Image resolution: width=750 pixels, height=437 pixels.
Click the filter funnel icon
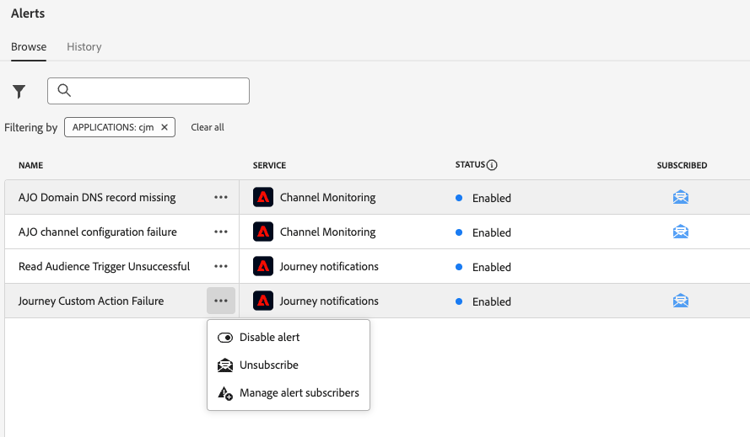coord(19,91)
